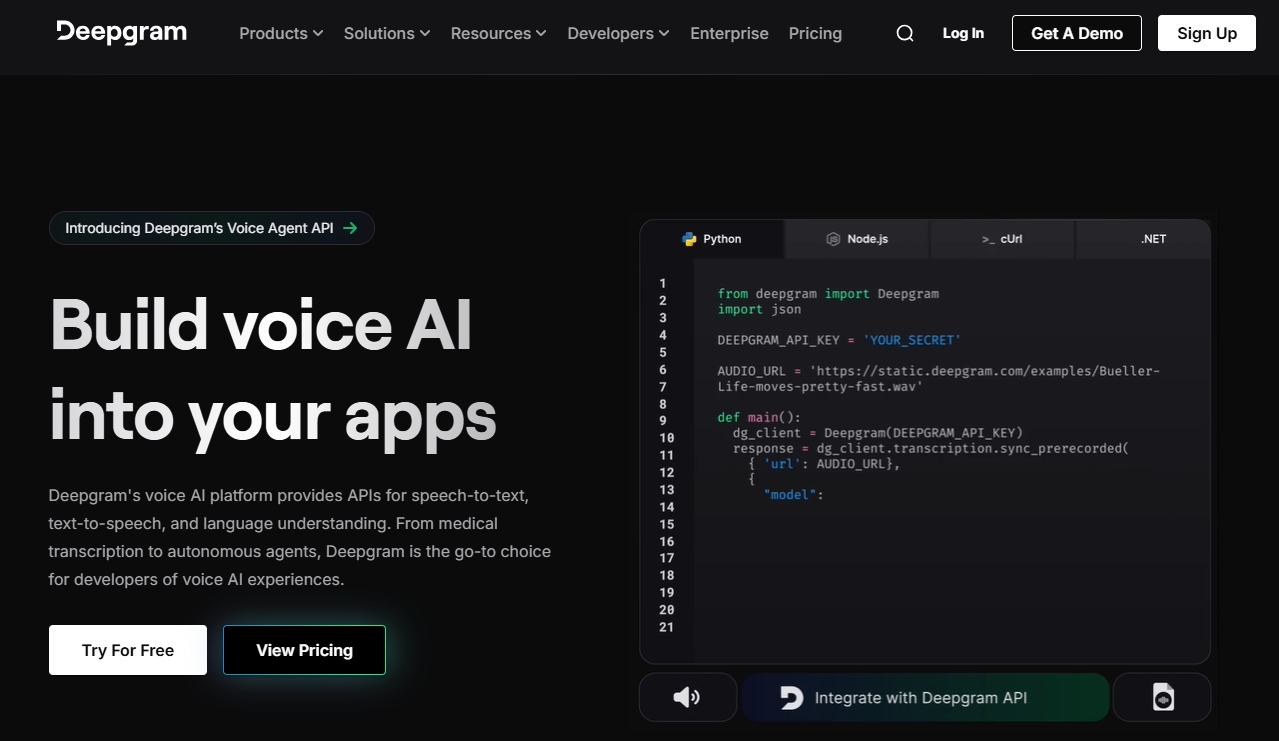Click the speaker audio icon button
This screenshot has height=741, width=1279.
pyautogui.click(x=688, y=697)
